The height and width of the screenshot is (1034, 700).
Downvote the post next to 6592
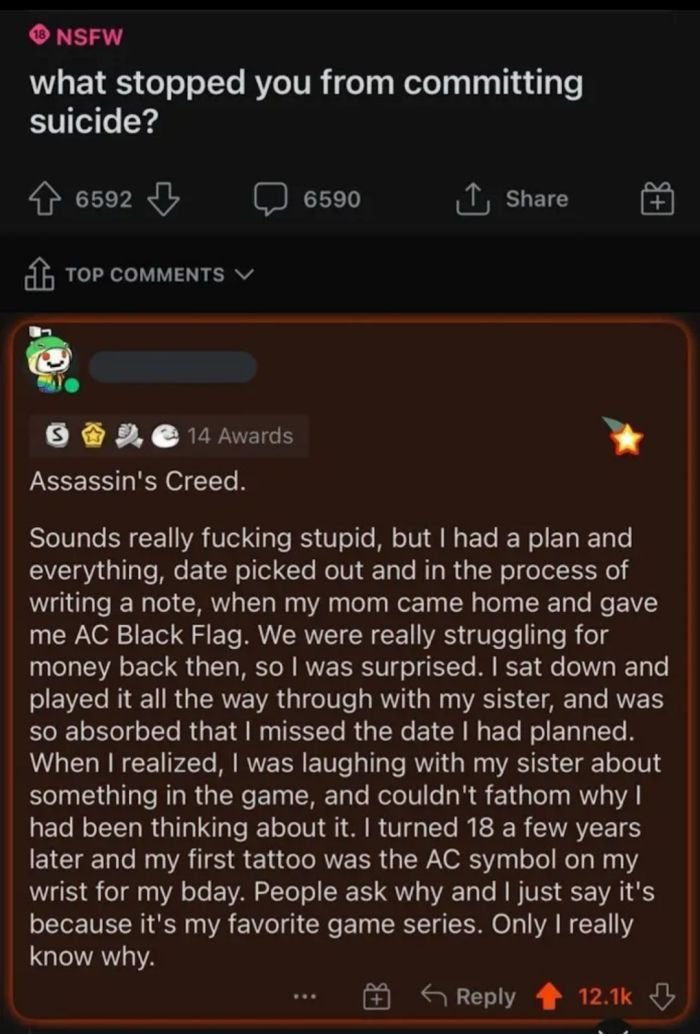[162, 200]
